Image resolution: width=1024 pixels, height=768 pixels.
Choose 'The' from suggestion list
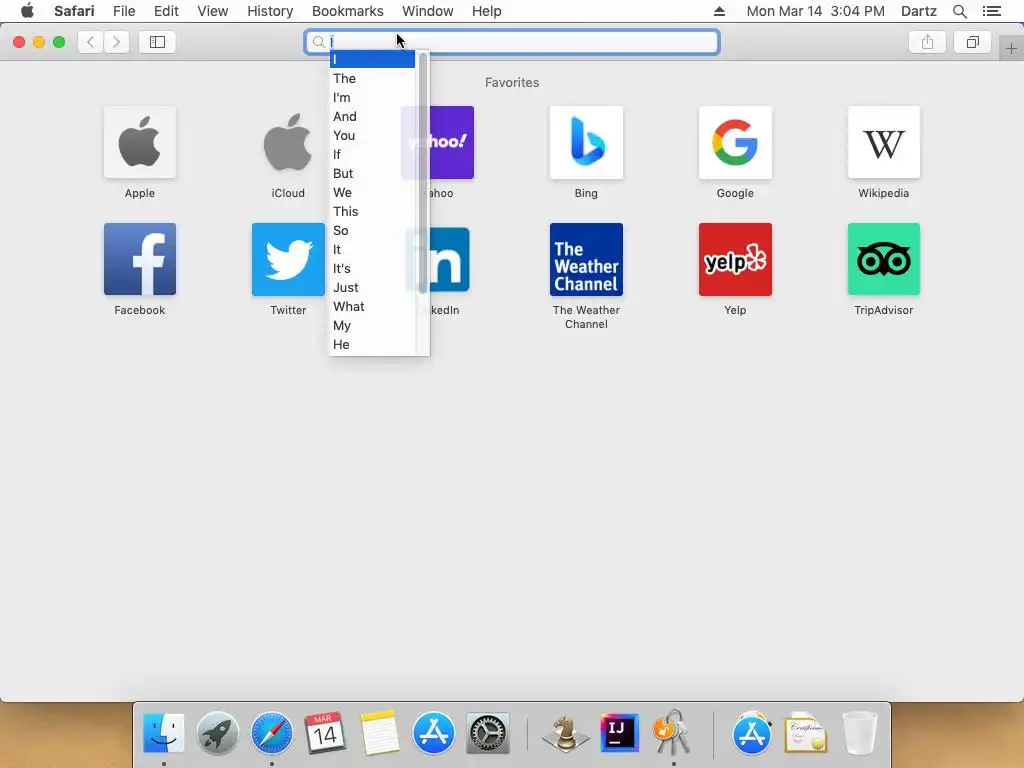click(372, 78)
